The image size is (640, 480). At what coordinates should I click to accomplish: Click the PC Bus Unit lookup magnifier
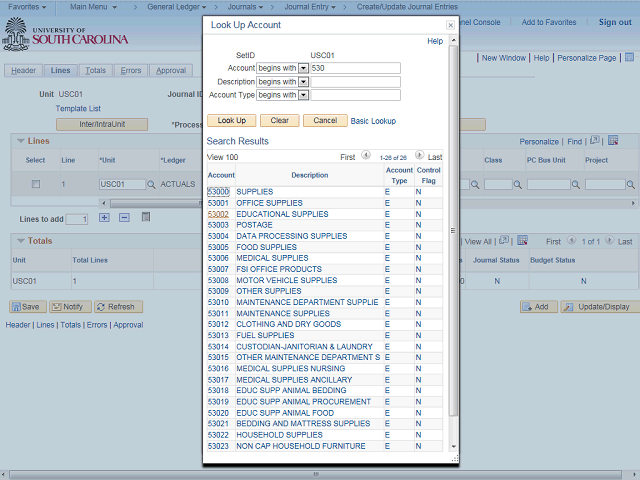point(576,185)
